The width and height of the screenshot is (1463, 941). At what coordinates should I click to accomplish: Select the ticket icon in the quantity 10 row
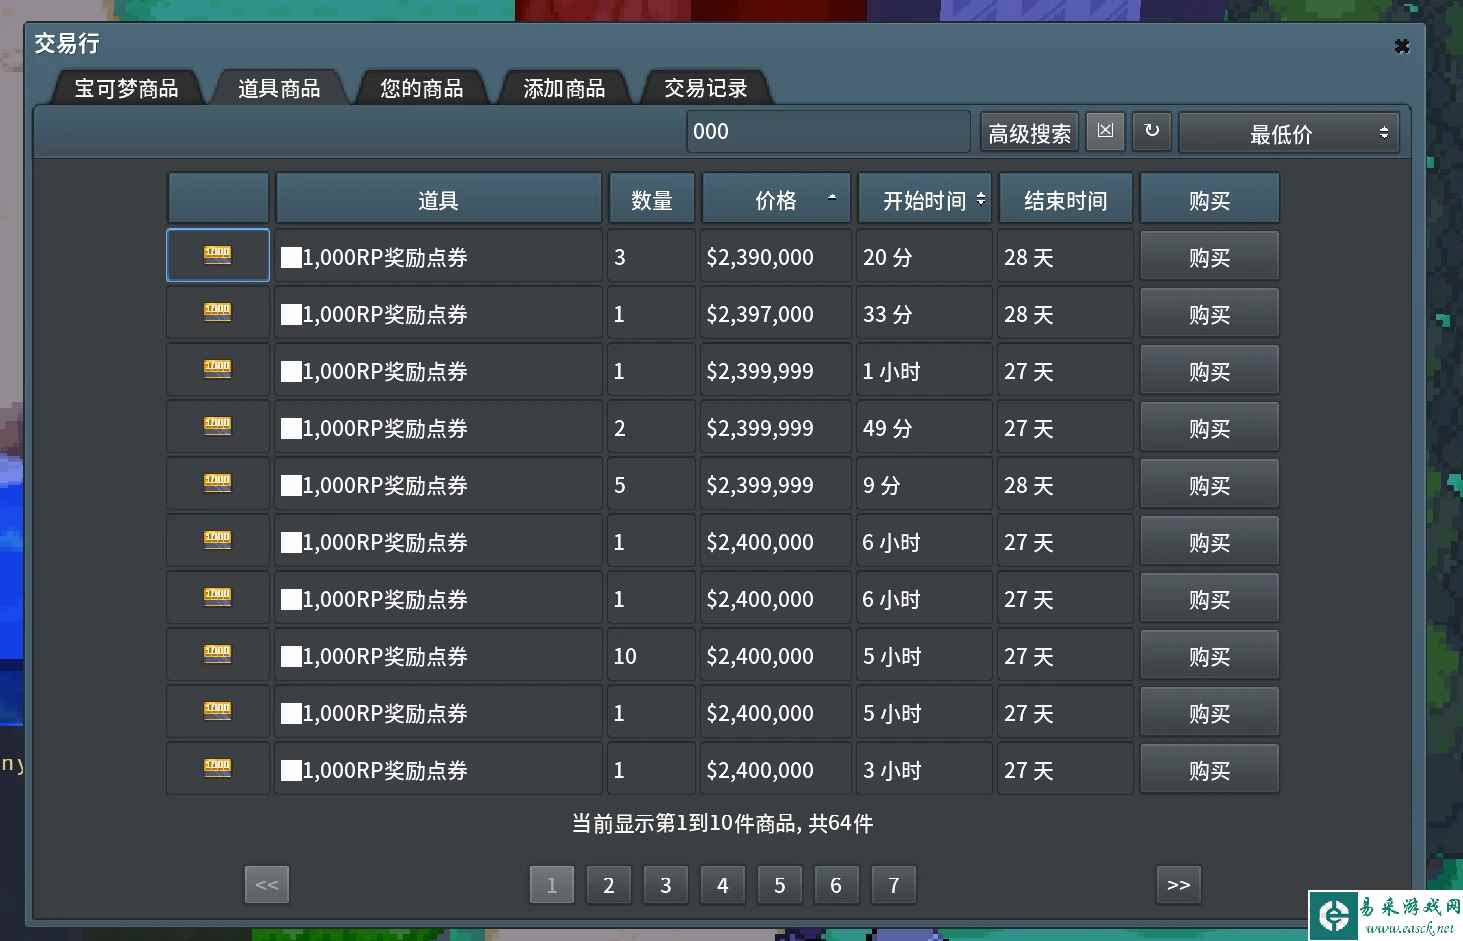pos(218,654)
